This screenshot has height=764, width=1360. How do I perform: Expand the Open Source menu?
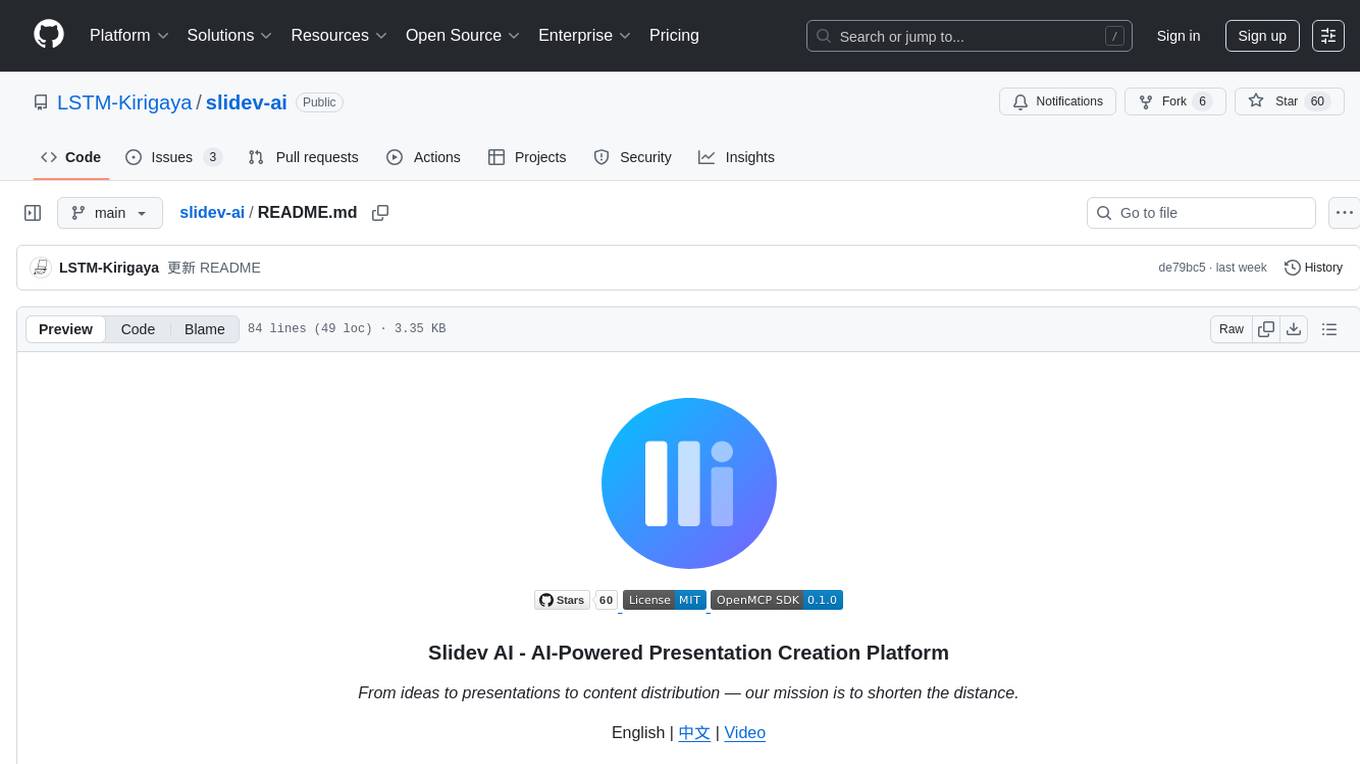point(463,35)
